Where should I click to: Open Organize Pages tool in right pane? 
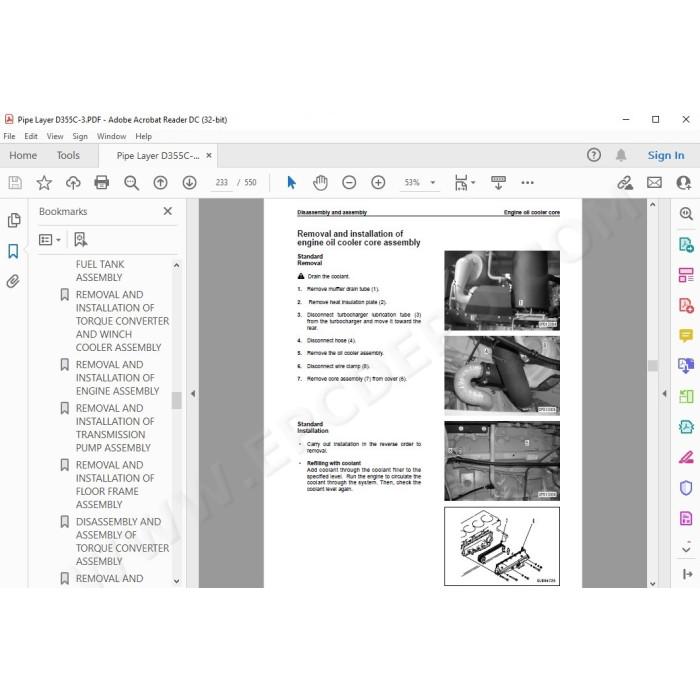686,275
